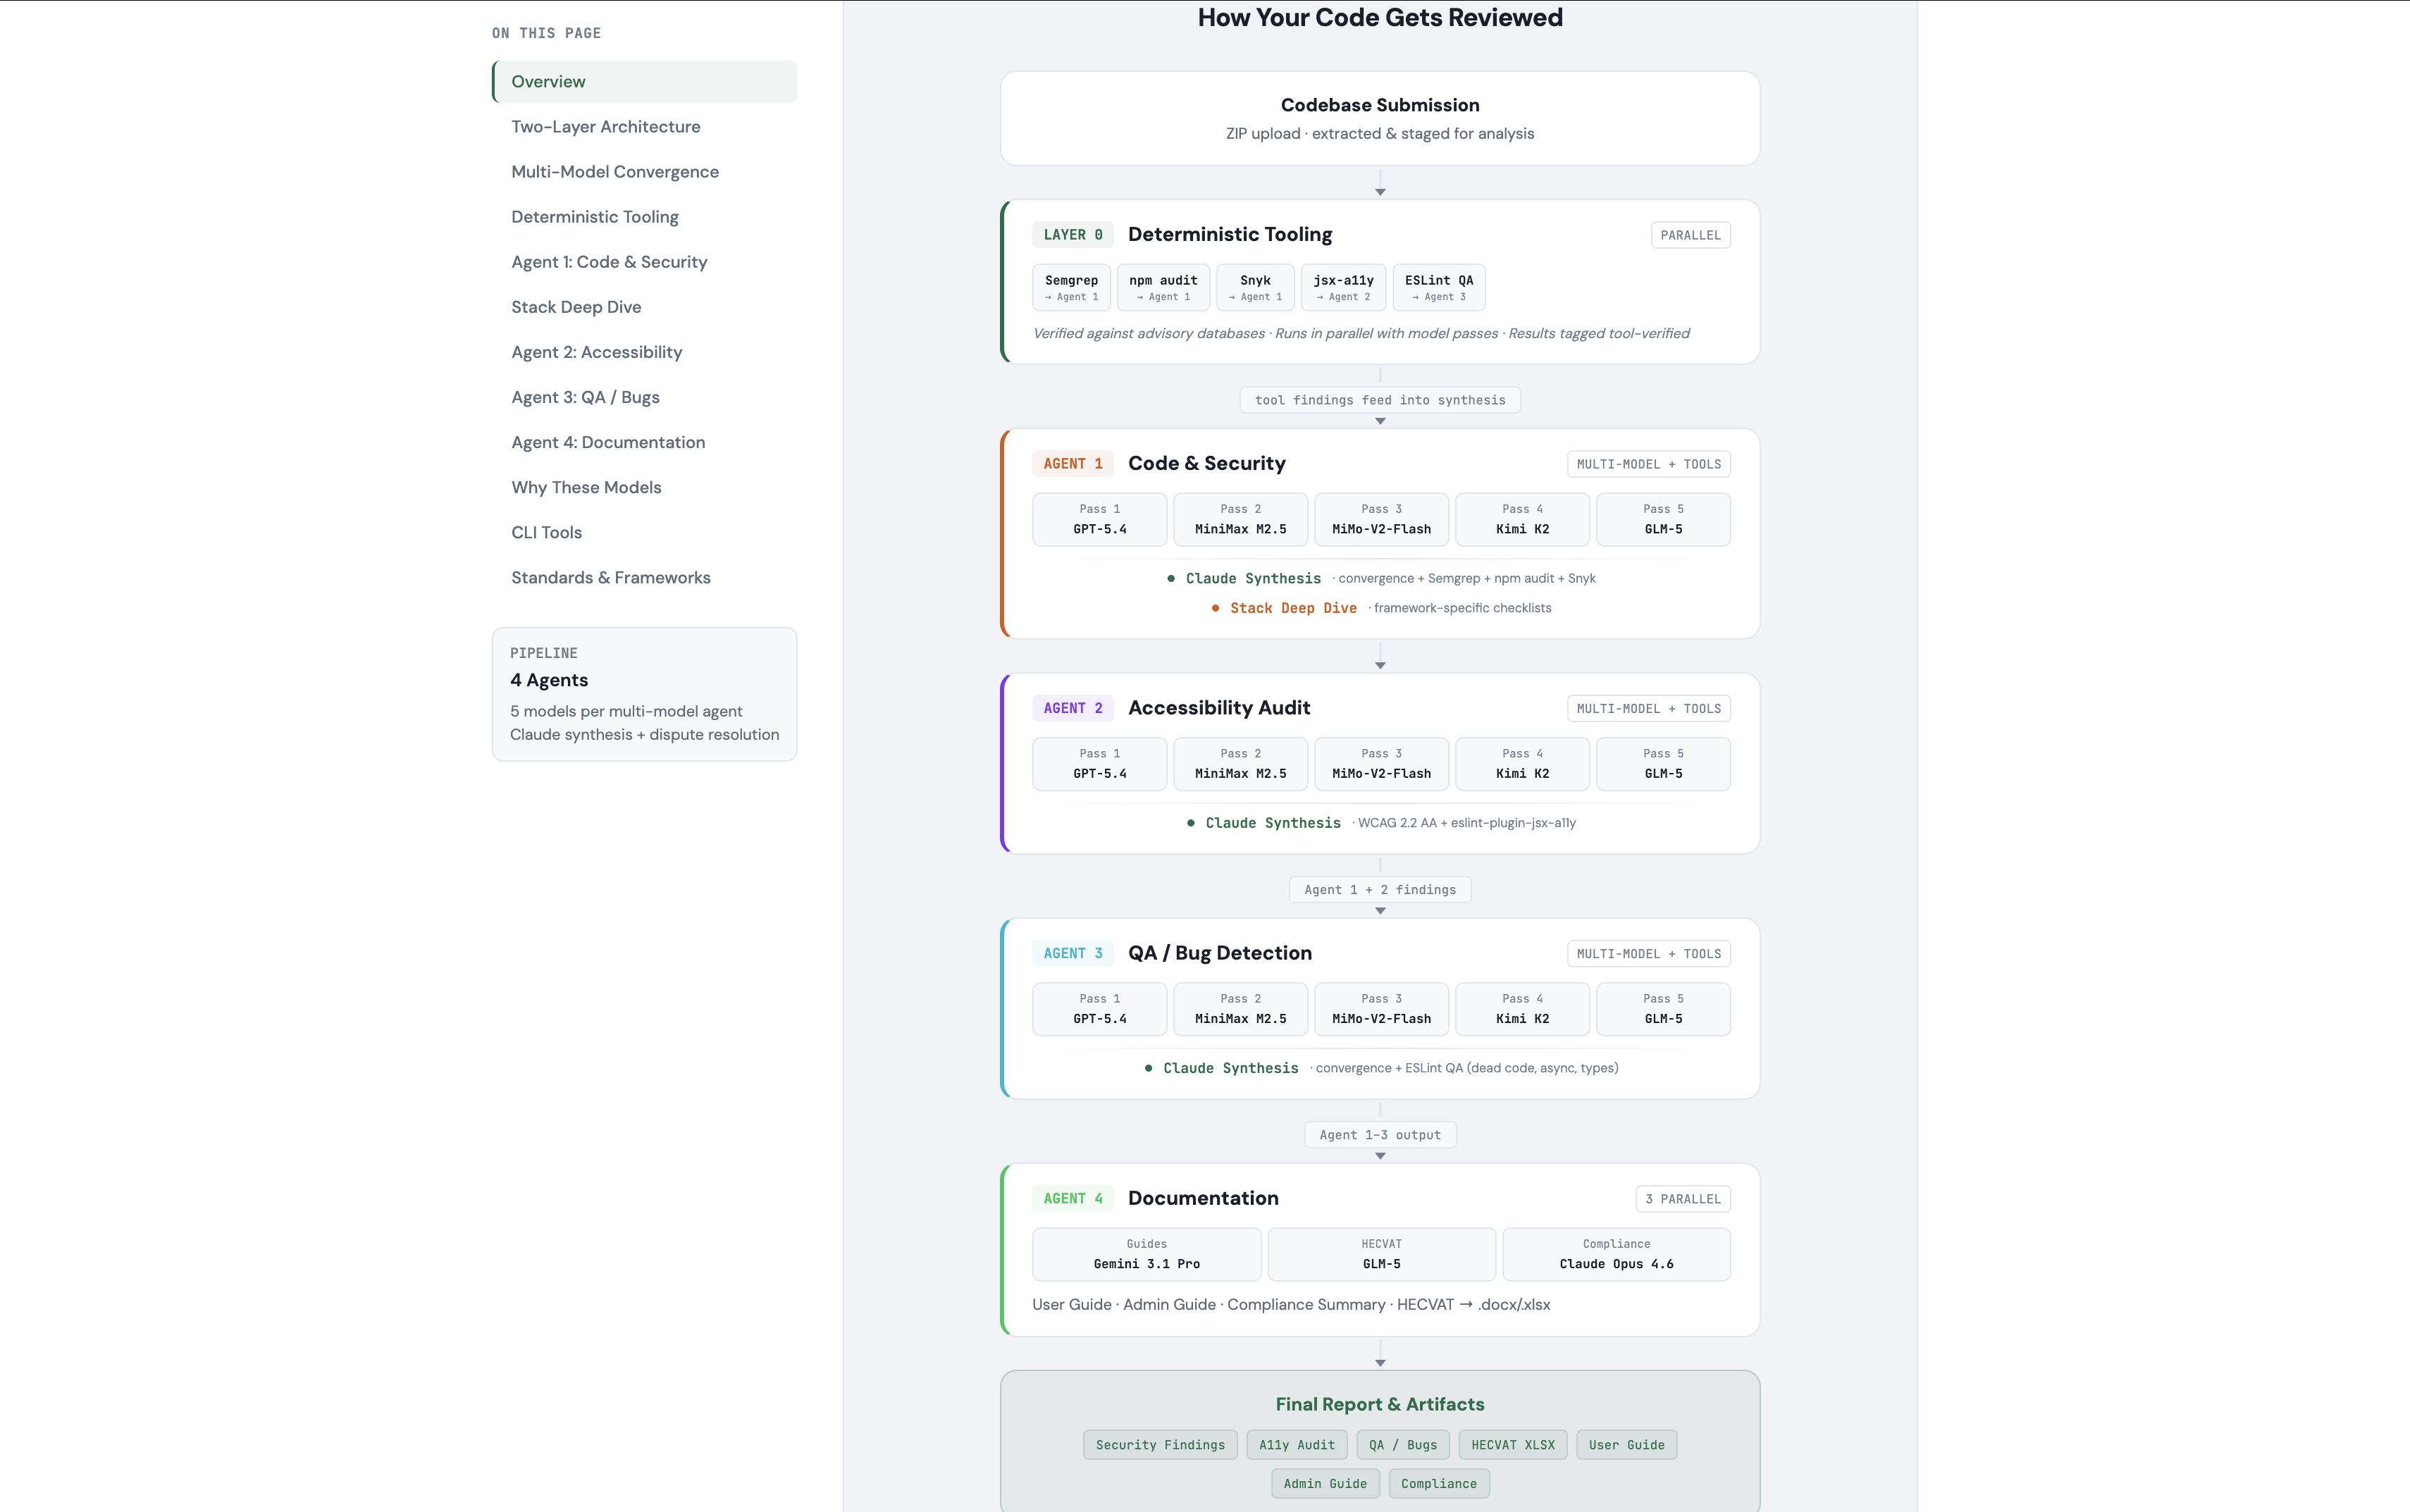
Task: Select Overview in the page navigation
Action: (548, 81)
